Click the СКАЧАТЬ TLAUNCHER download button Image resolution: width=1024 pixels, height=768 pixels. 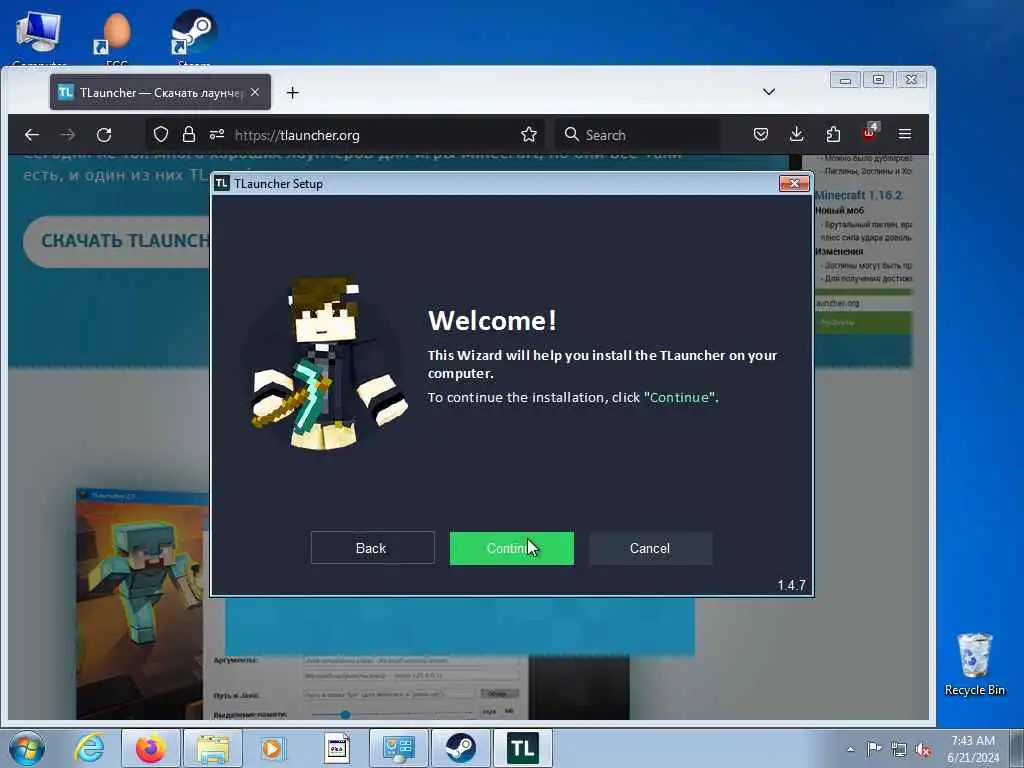118,241
